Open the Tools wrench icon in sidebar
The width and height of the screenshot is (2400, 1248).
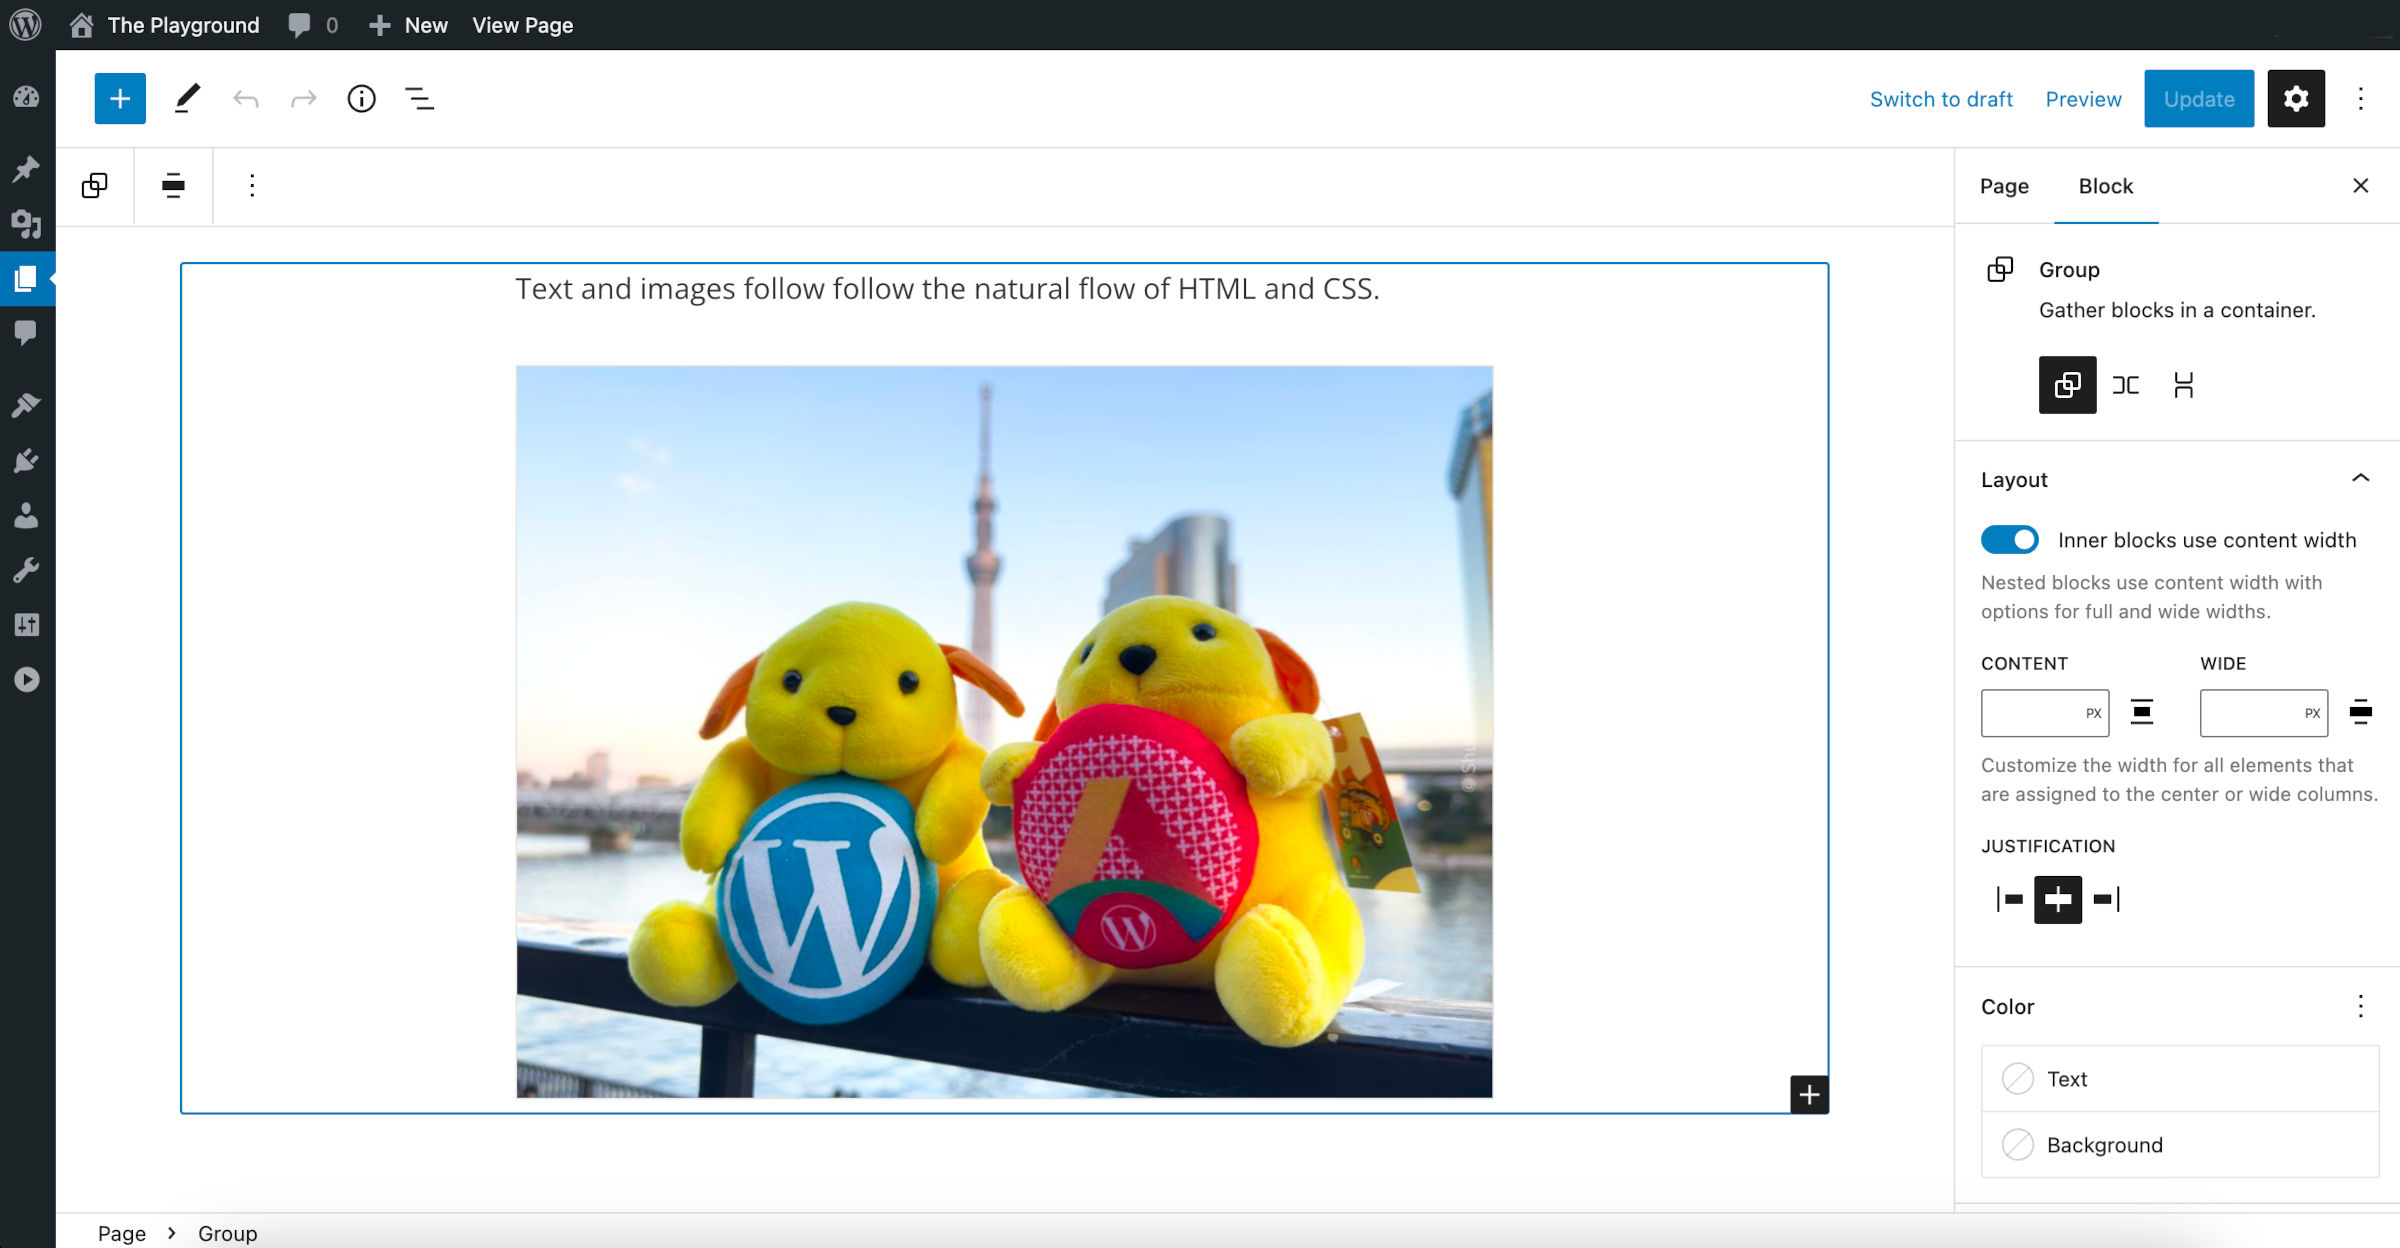[x=27, y=570]
